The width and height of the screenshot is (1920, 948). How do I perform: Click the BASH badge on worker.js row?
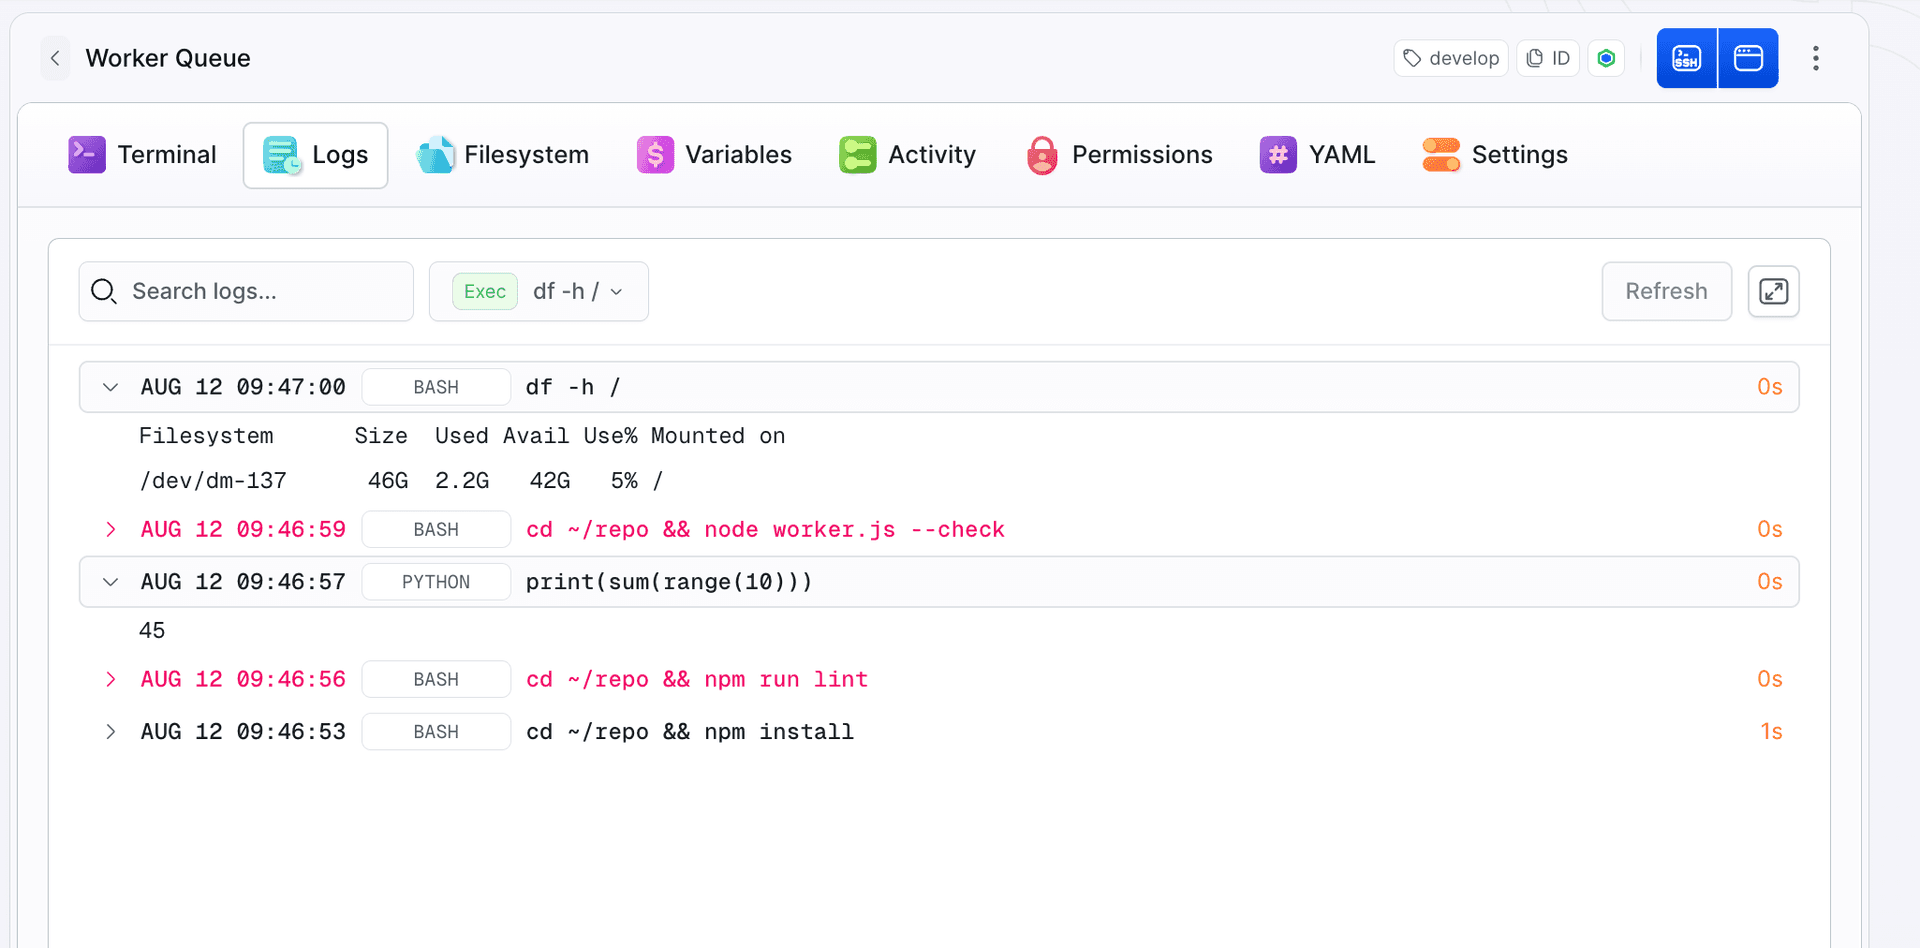[x=436, y=529]
